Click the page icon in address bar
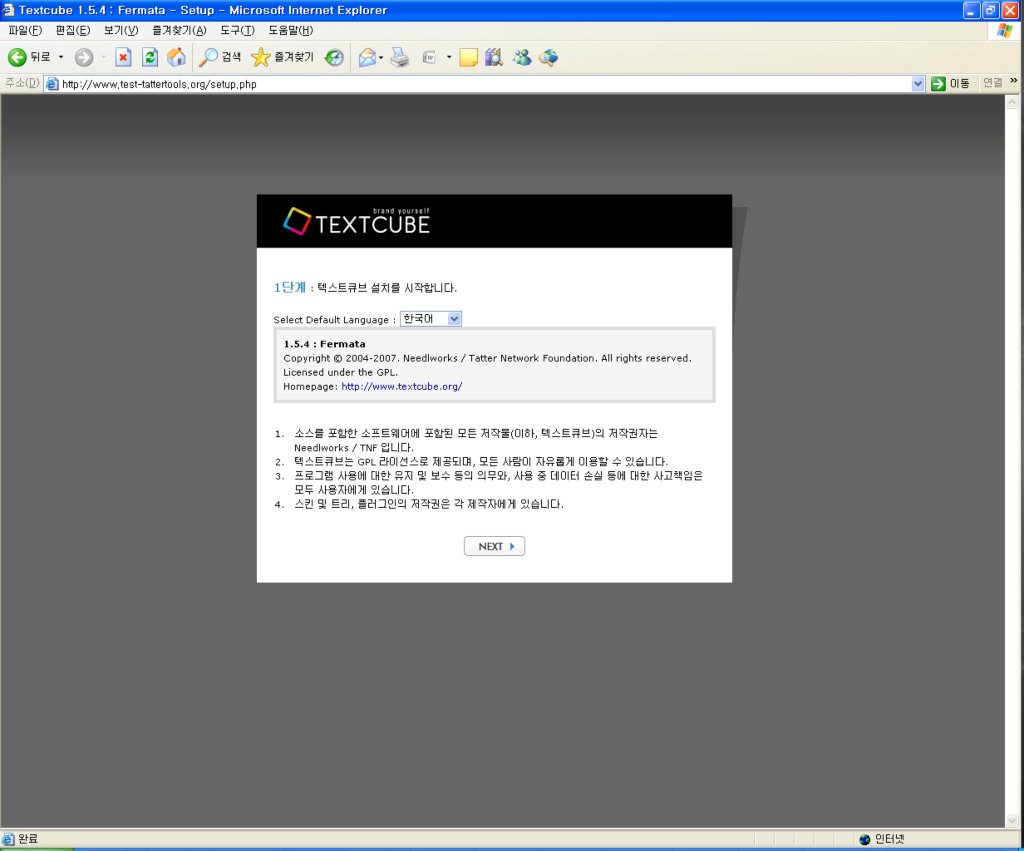The height and width of the screenshot is (851, 1024). pos(52,84)
